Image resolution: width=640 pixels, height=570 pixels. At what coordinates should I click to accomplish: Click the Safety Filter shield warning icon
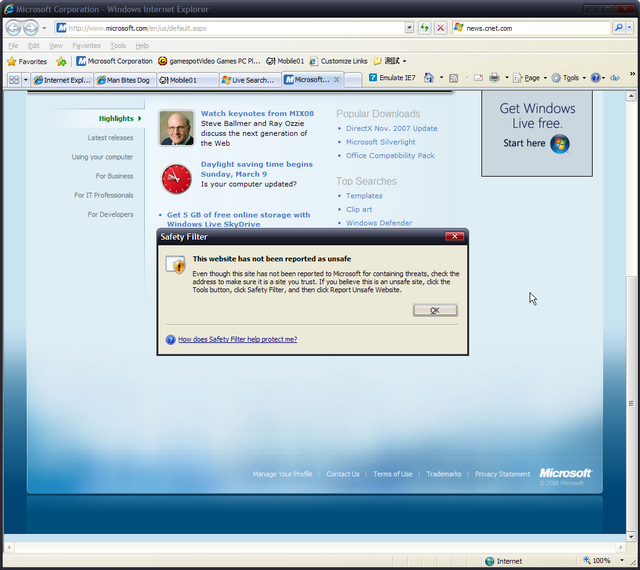pyautogui.click(x=176, y=264)
